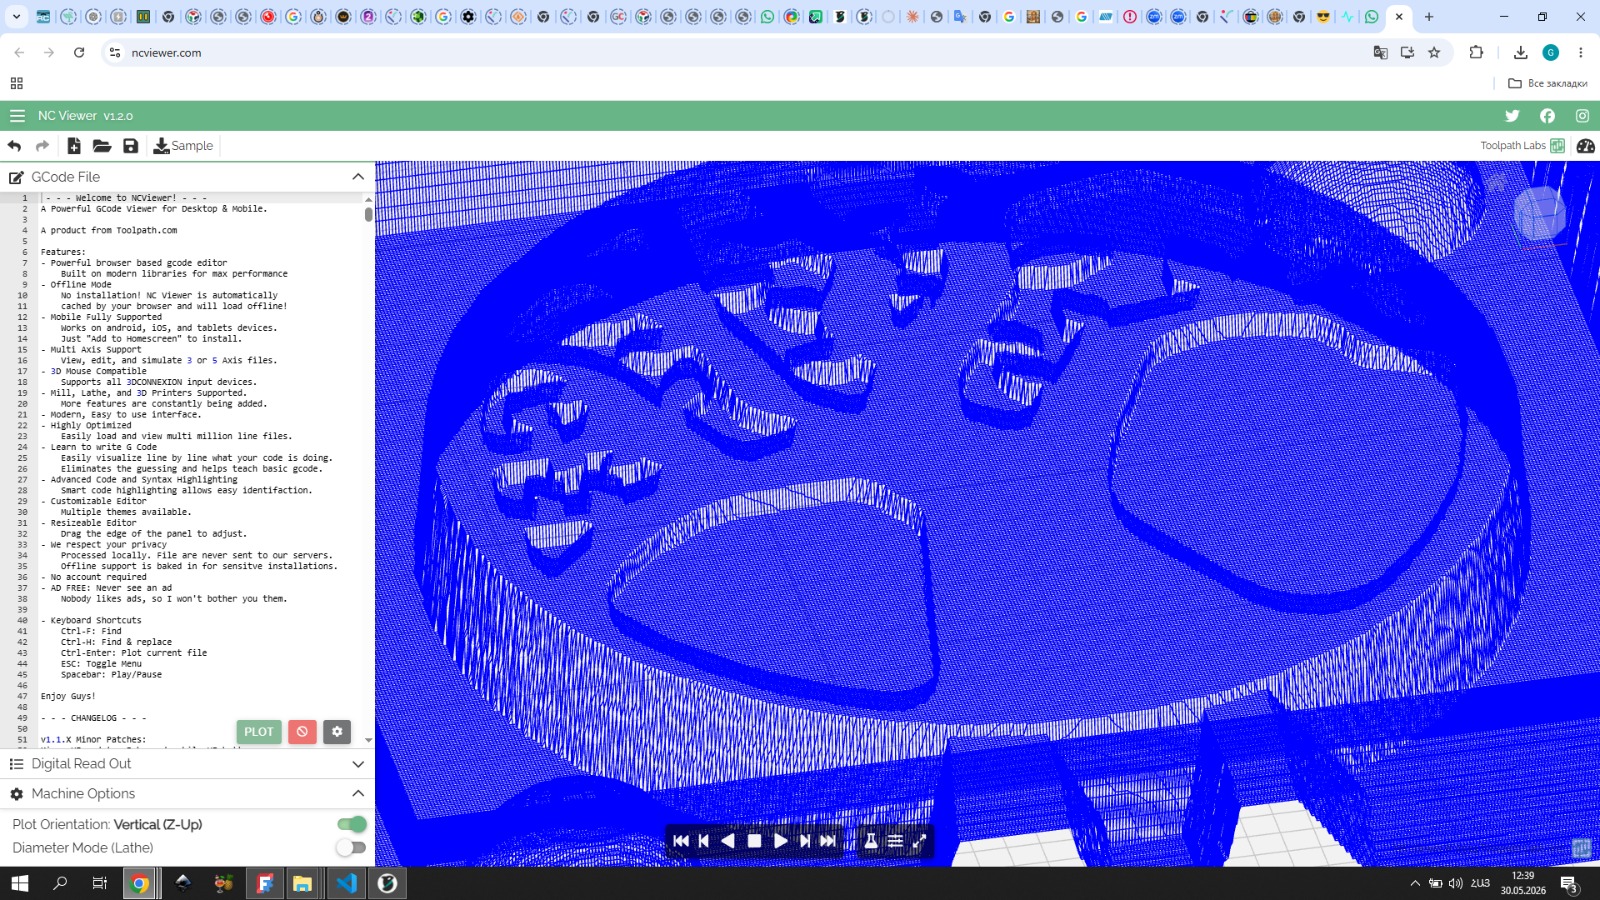This screenshot has width=1600, height=900.
Task: Open File Explorer from the taskbar
Action: pyautogui.click(x=303, y=883)
